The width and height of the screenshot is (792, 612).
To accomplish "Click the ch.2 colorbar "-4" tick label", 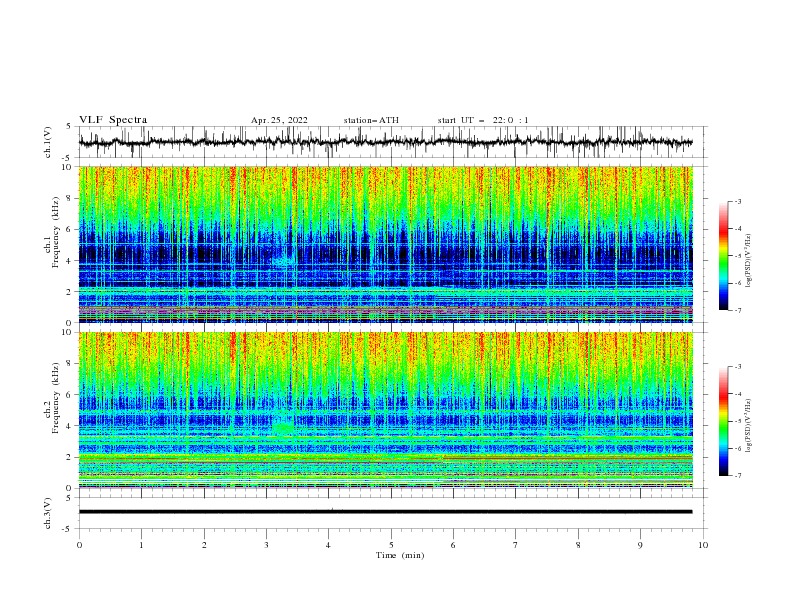I will [738, 394].
